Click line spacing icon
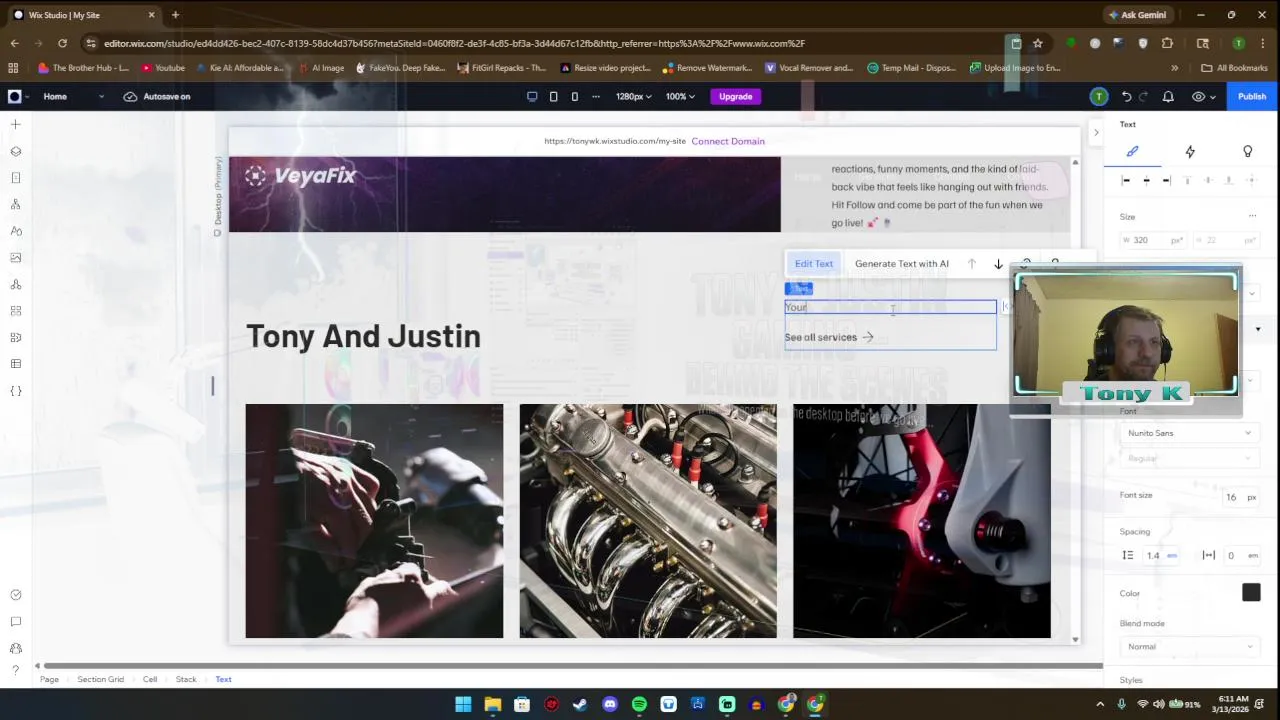Image resolution: width=1280 pixels, height=720 pixels. 1128,555
